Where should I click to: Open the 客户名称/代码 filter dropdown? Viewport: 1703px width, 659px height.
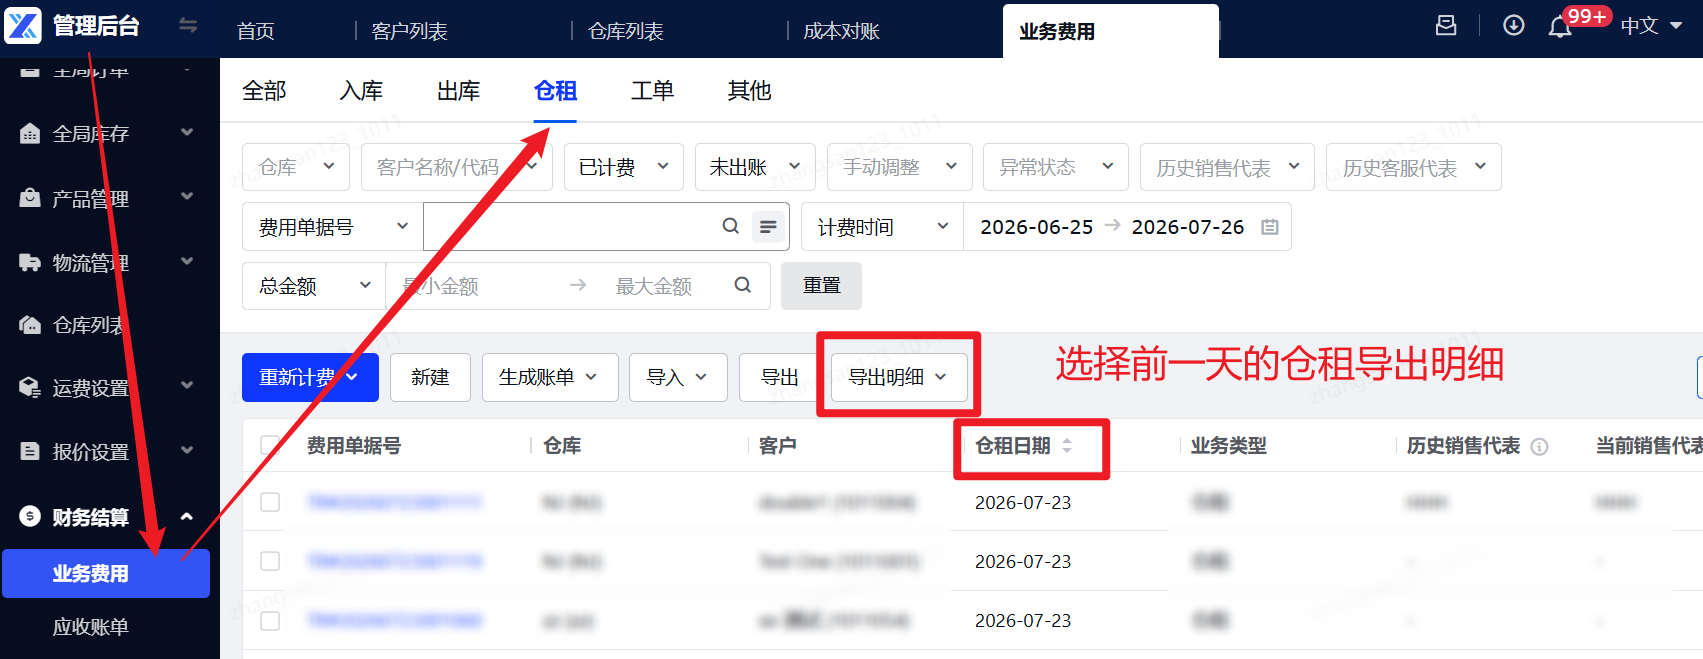click(456, 167)
